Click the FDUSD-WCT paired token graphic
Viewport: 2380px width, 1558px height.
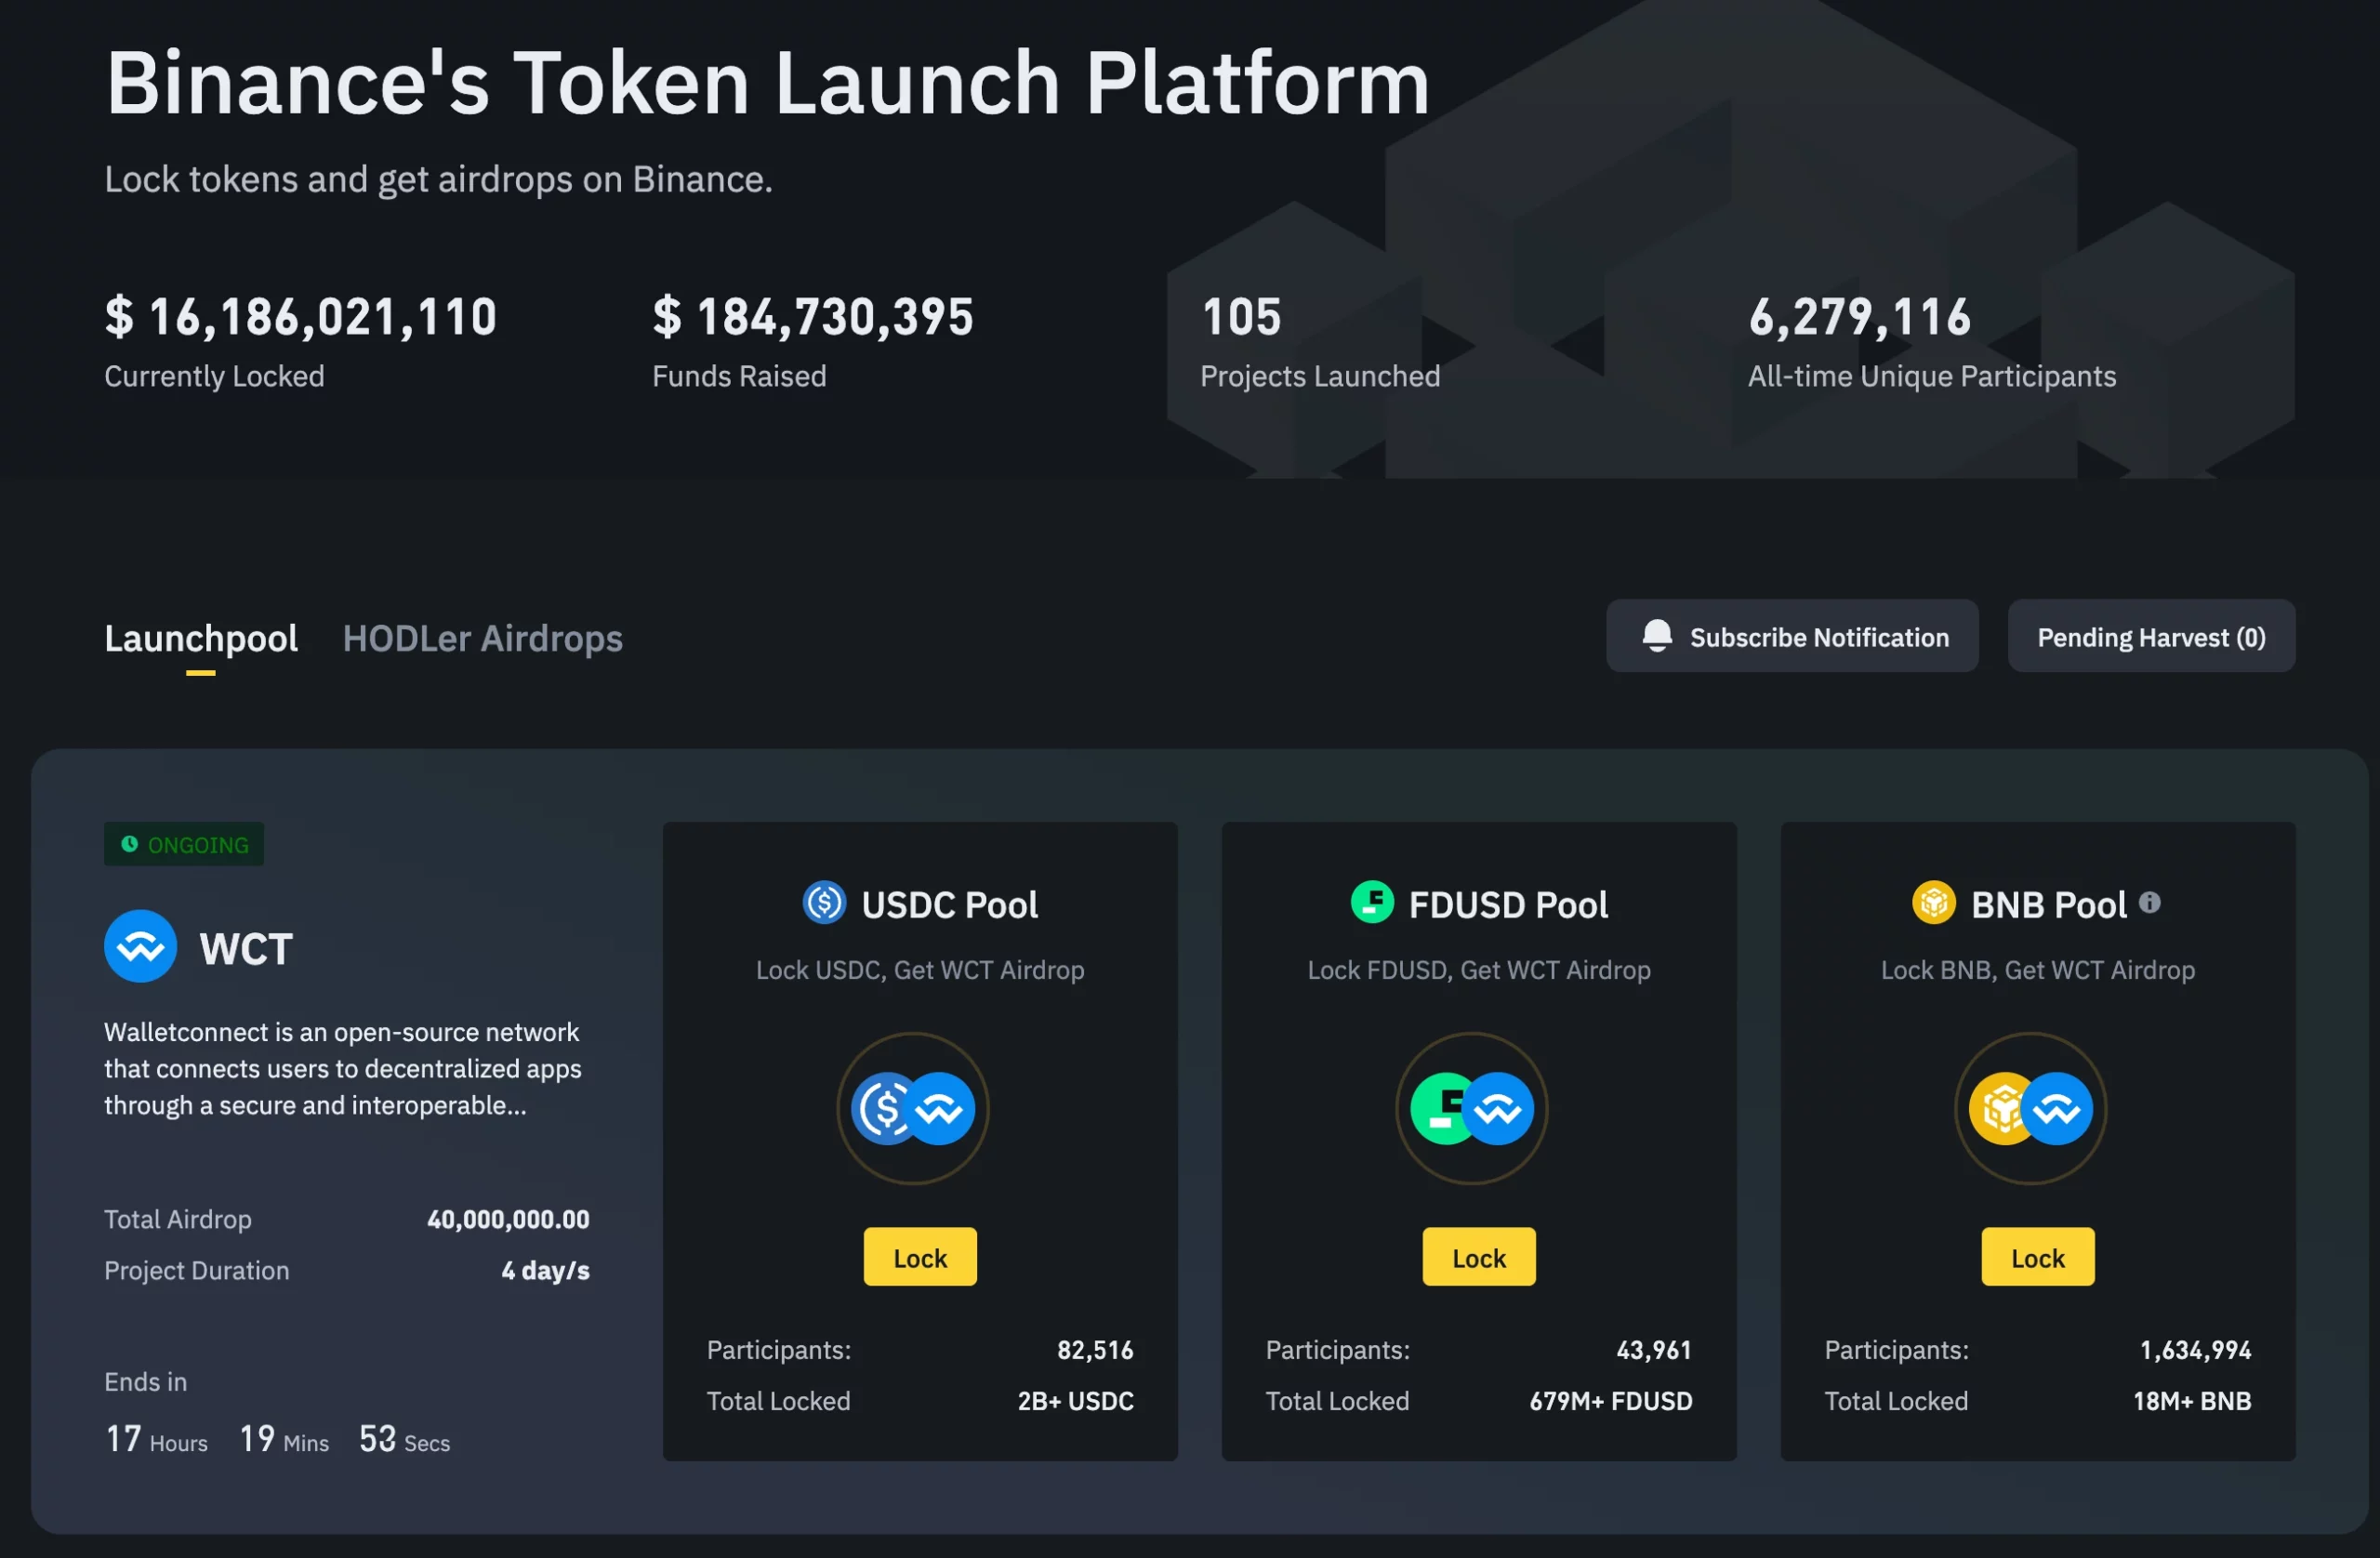pos(1472,1109)
